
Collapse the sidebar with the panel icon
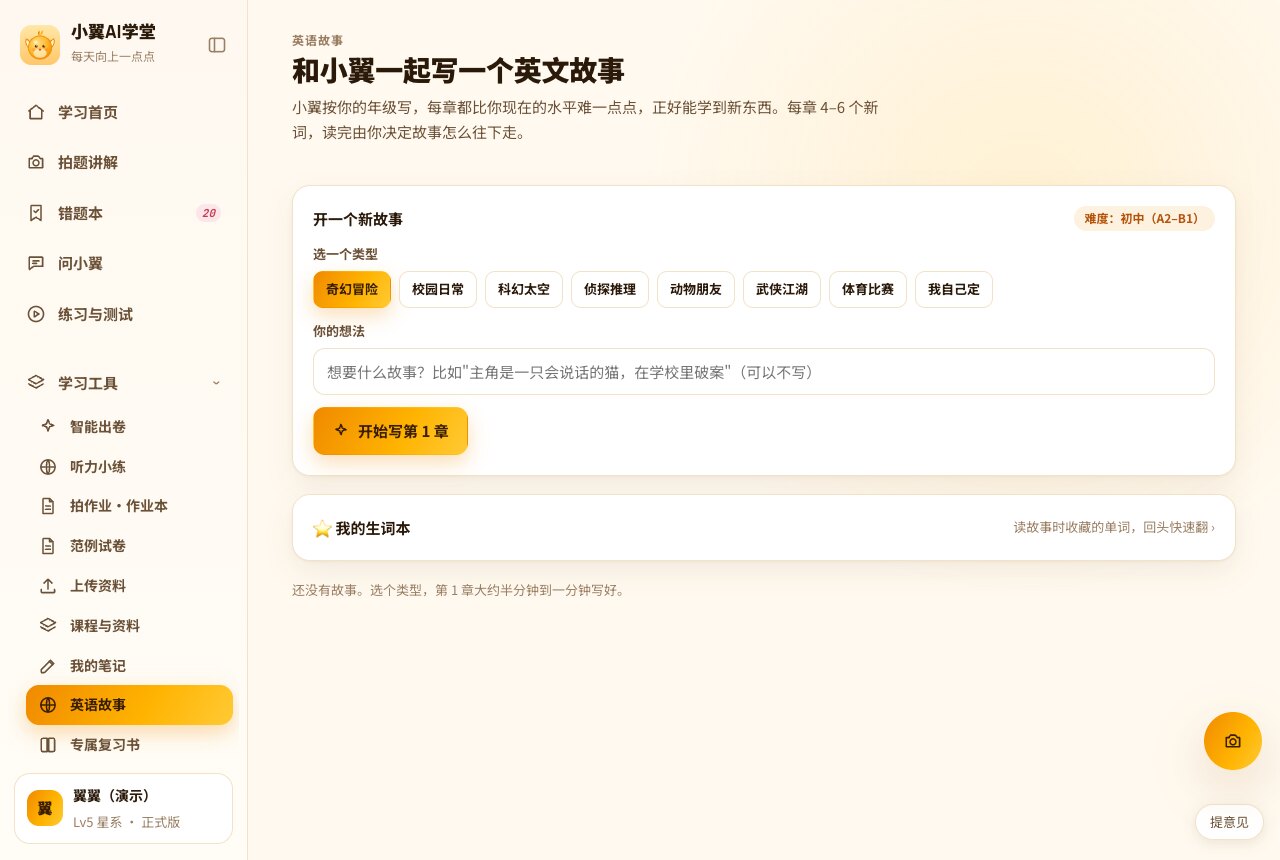[217, 45]
